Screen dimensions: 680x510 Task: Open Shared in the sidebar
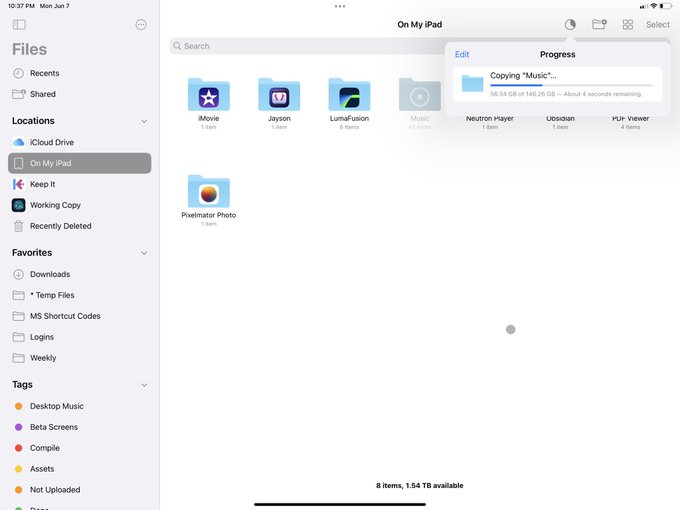point(80,94)
